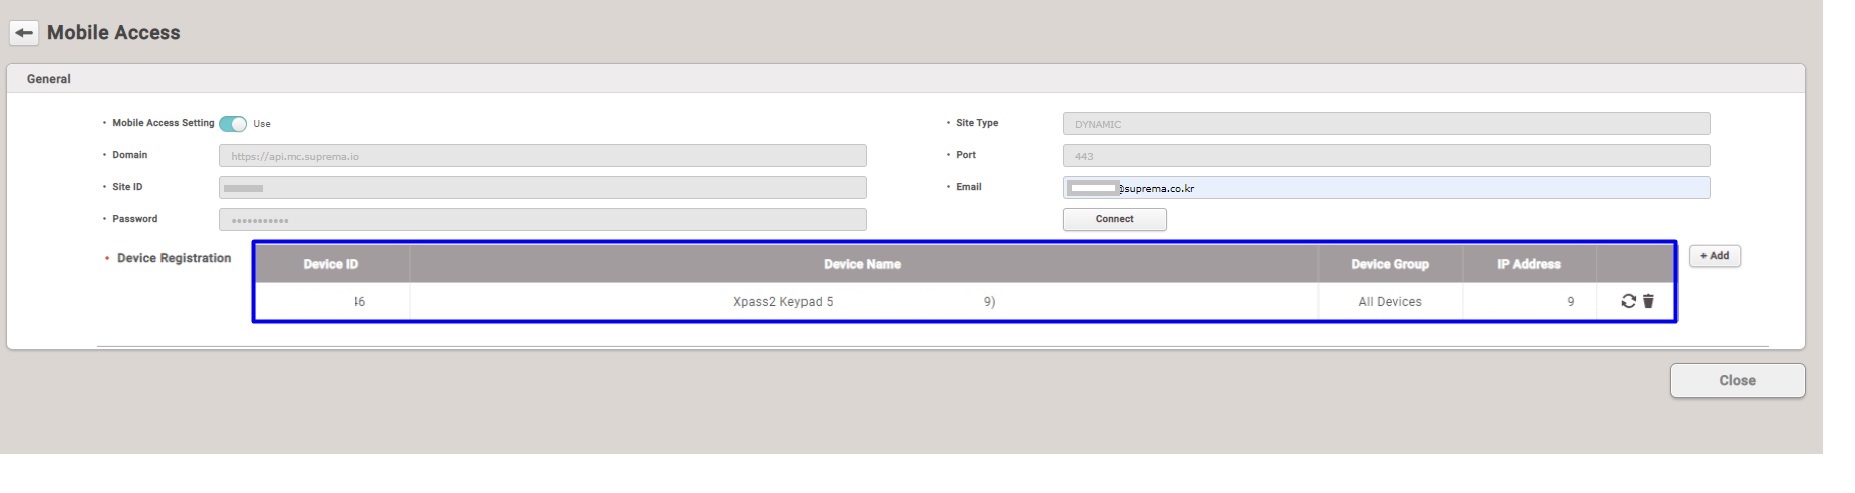This screenshot has height=493, width=1855.
Task: Click the All Devices group cell
Action: click(x=1389, y=302)
